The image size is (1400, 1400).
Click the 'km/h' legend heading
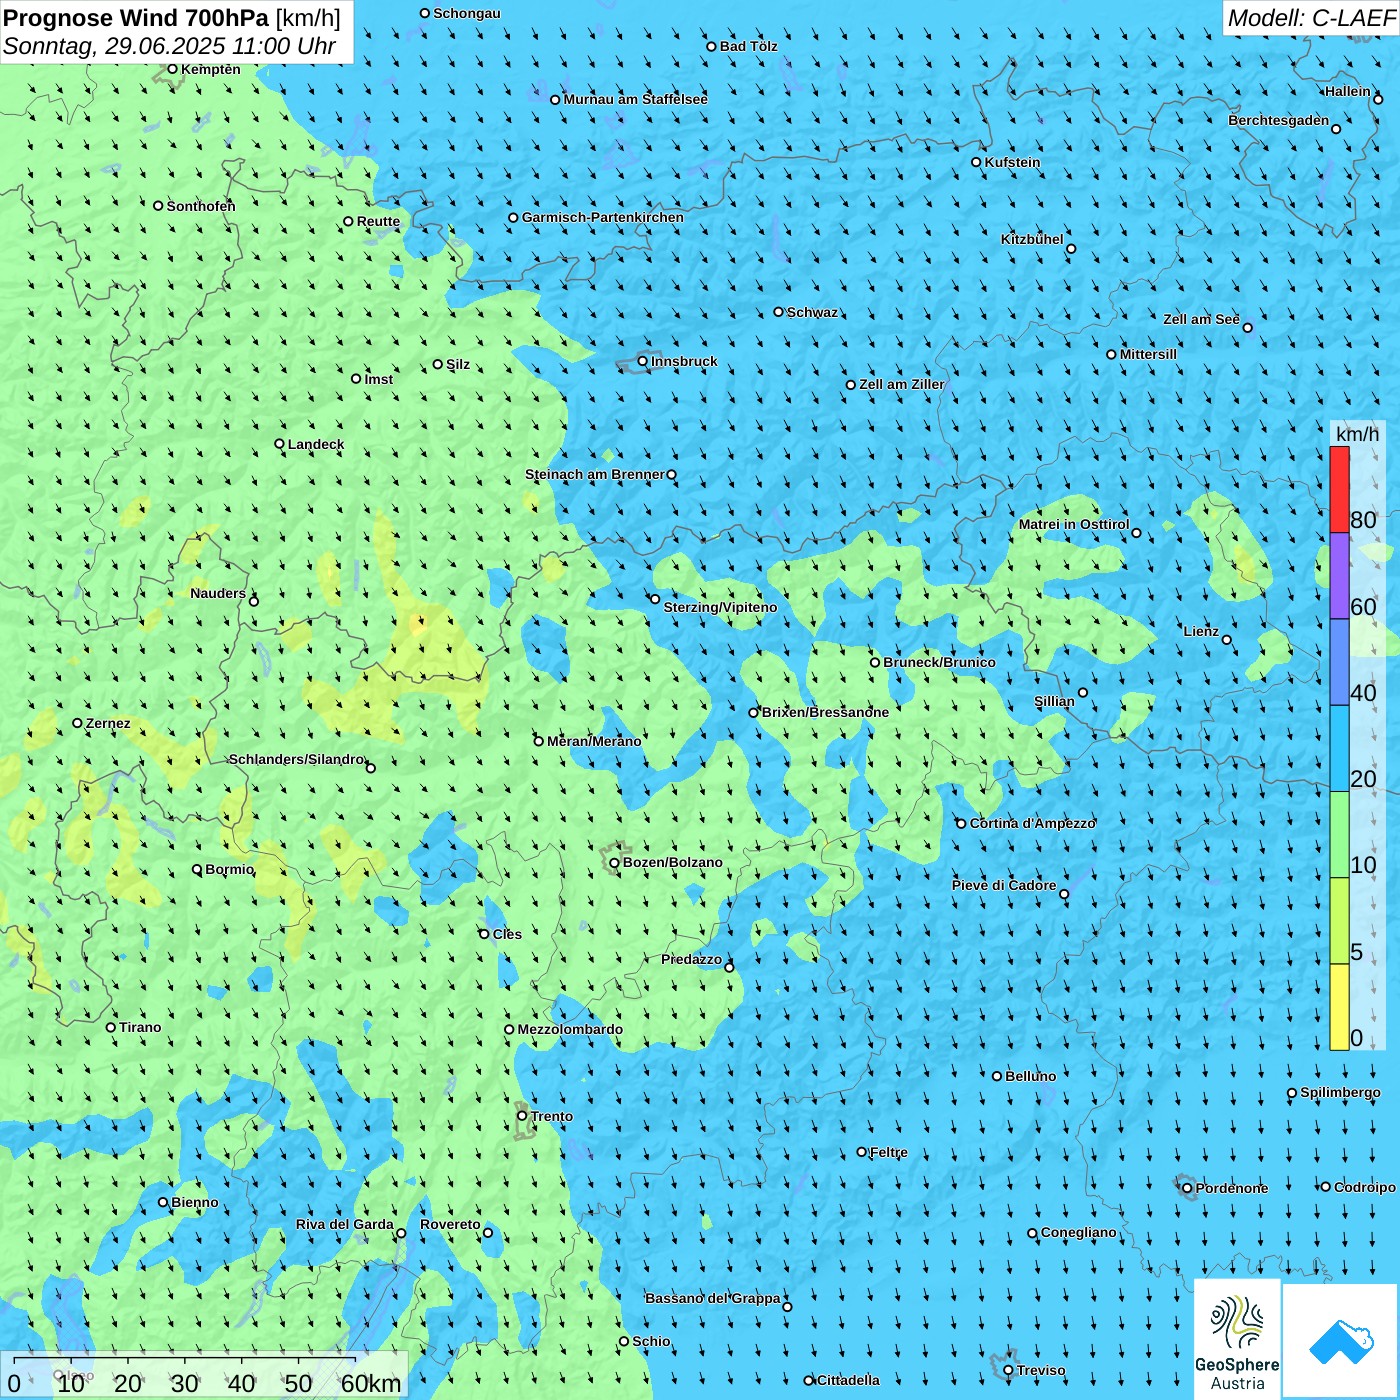coord(1357,434)
